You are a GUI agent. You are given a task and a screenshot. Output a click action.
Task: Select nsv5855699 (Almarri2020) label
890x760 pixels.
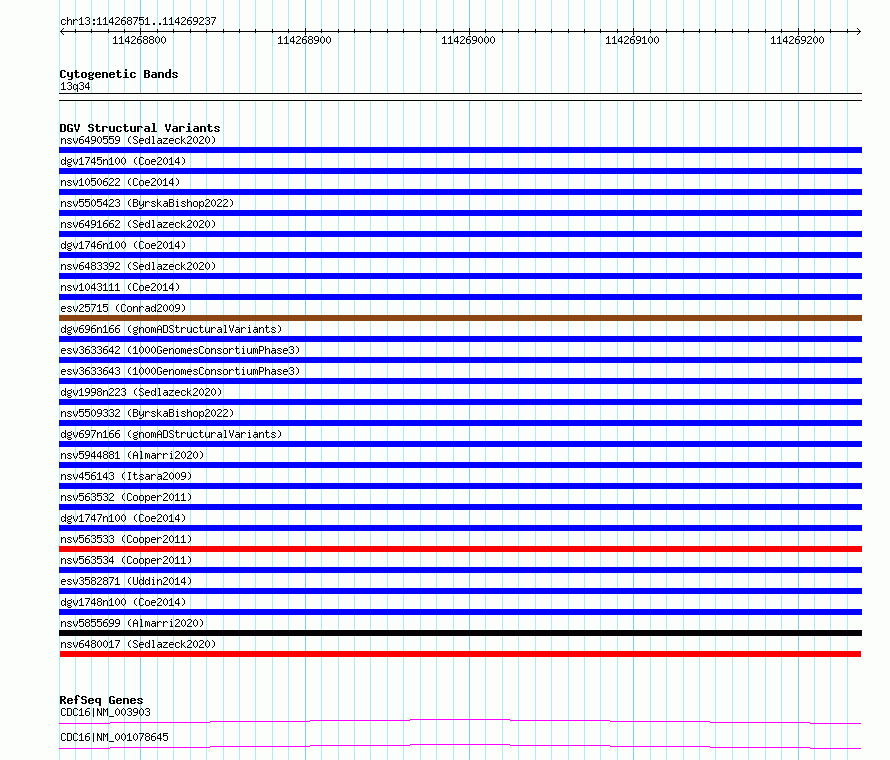coord(132,623)
